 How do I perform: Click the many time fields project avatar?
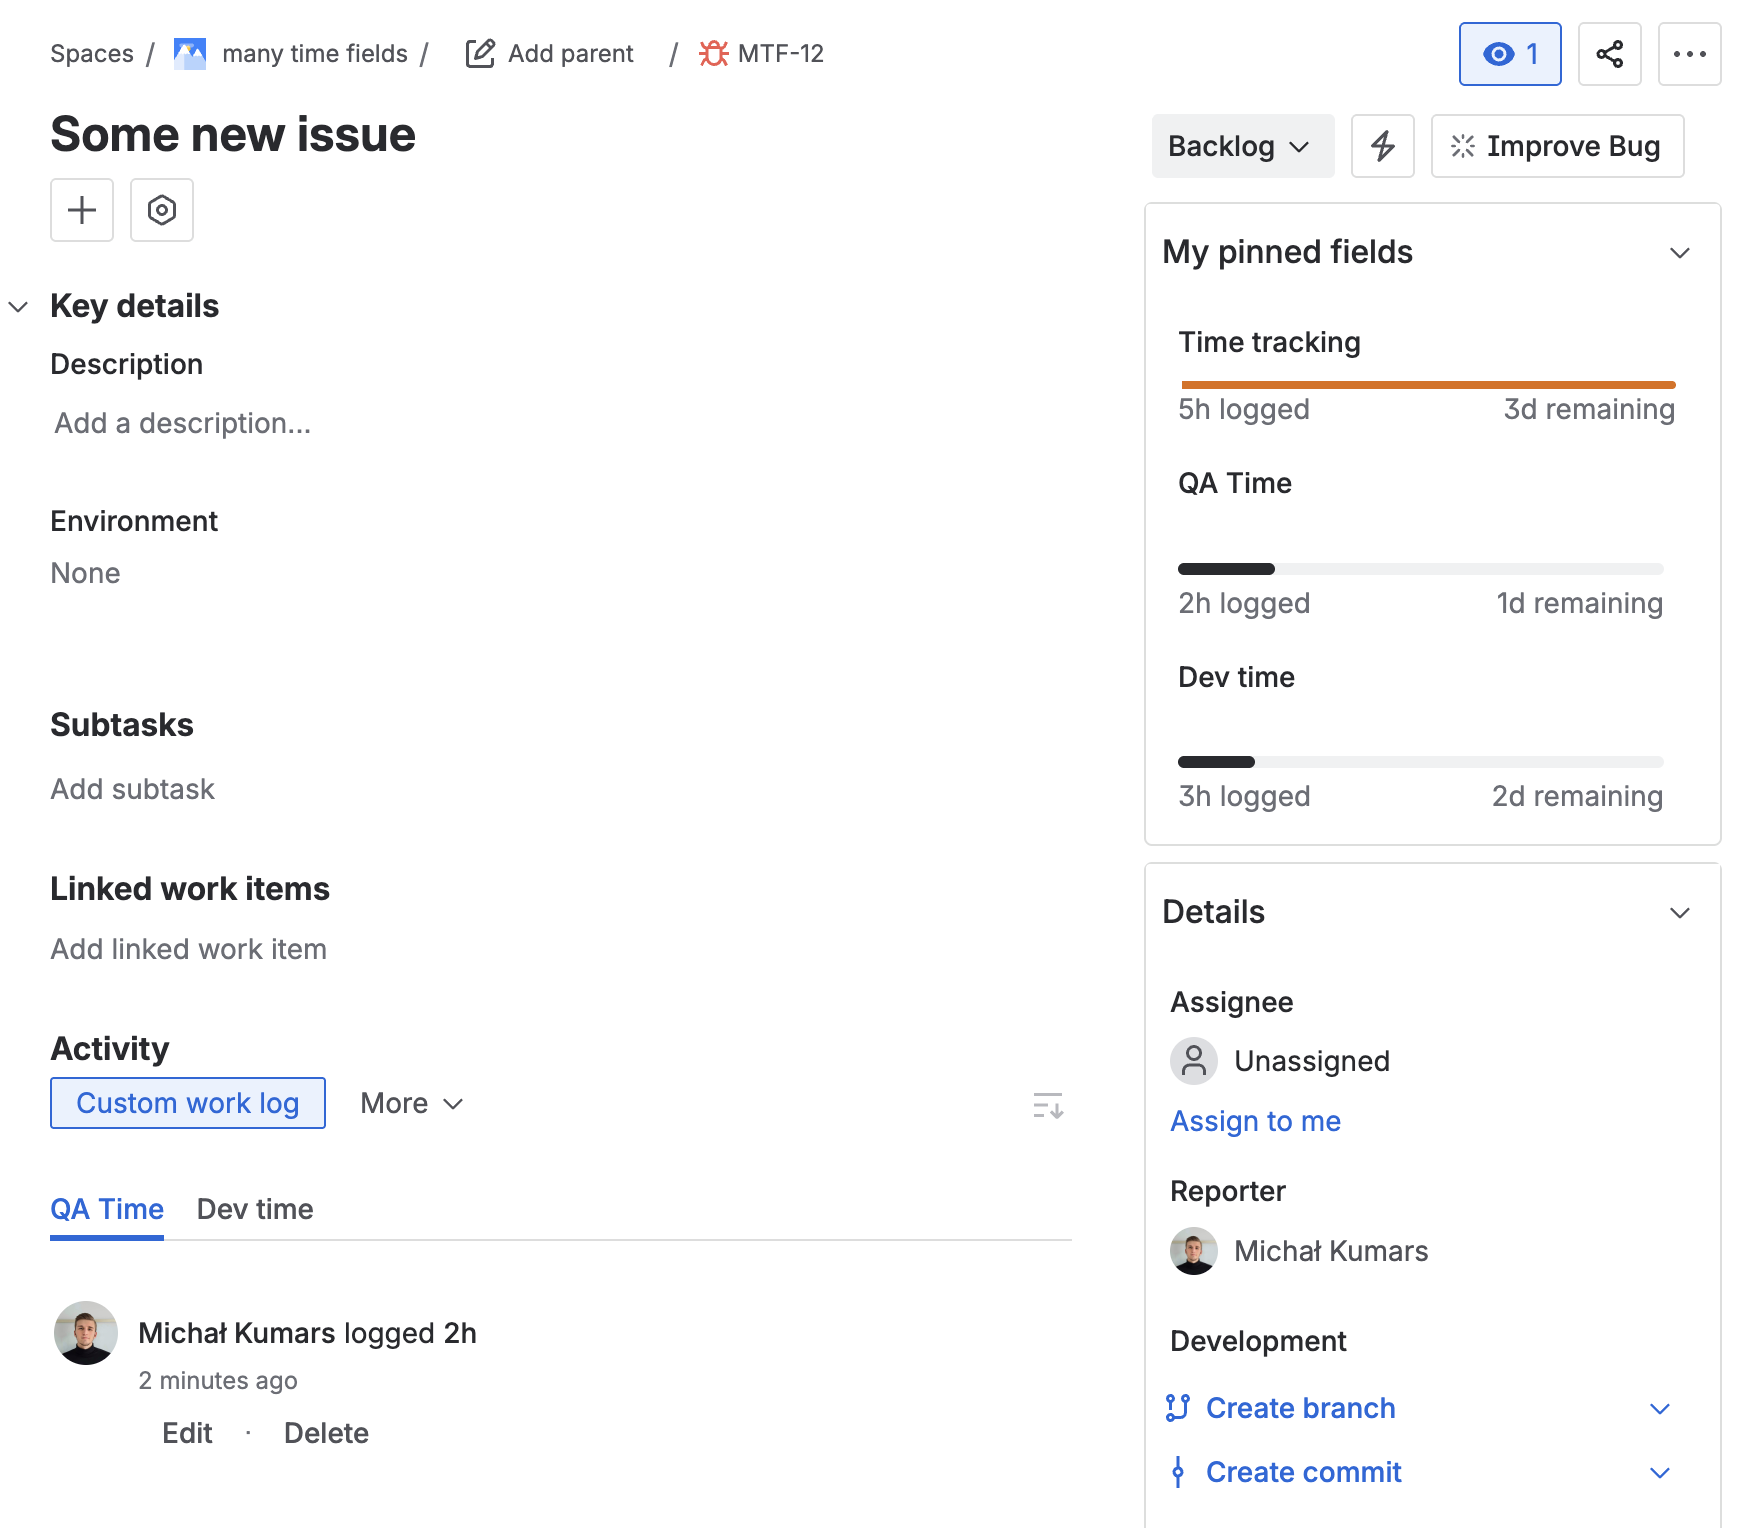(x=190, y=53)
